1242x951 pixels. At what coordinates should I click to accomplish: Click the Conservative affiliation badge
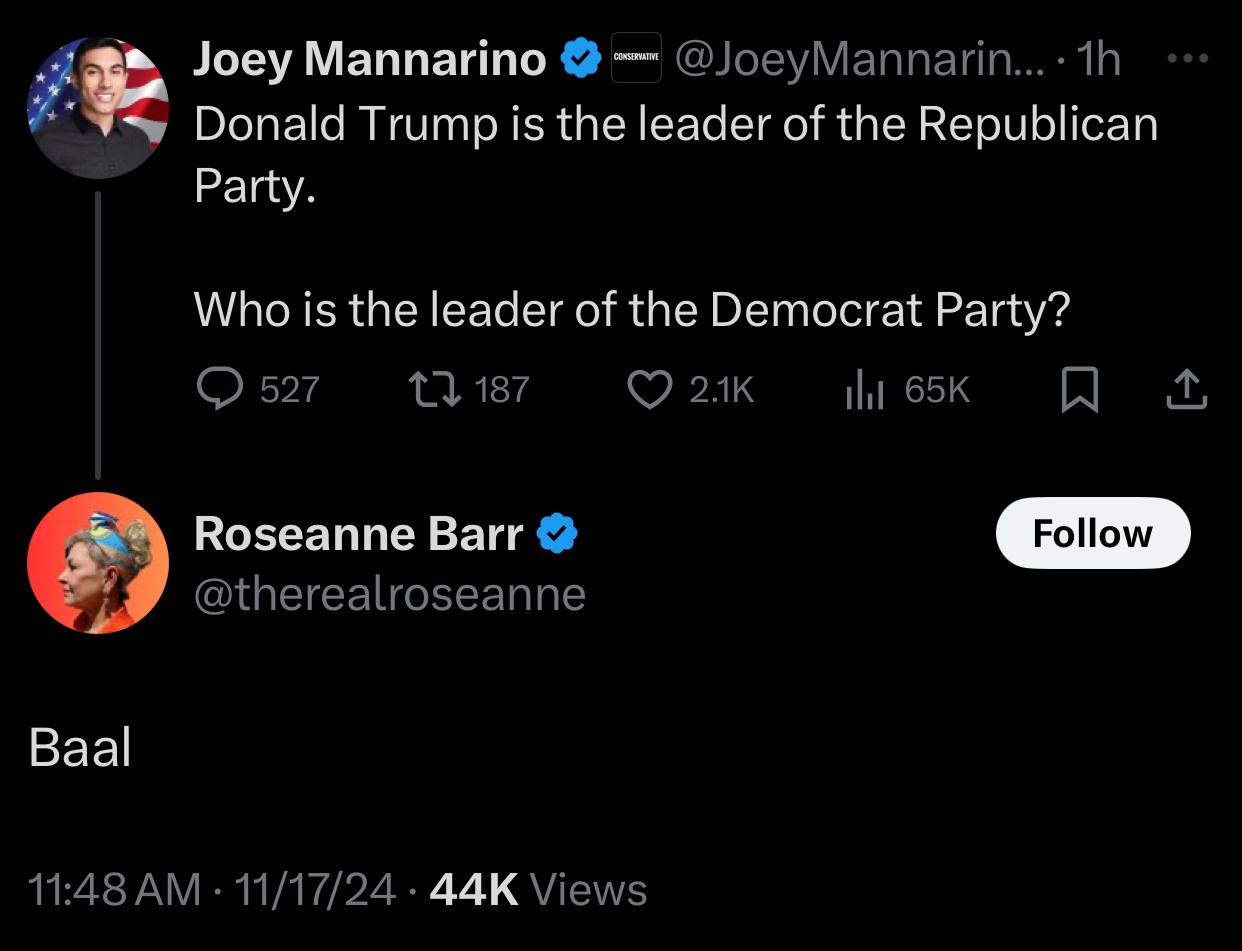click(636, 59)
